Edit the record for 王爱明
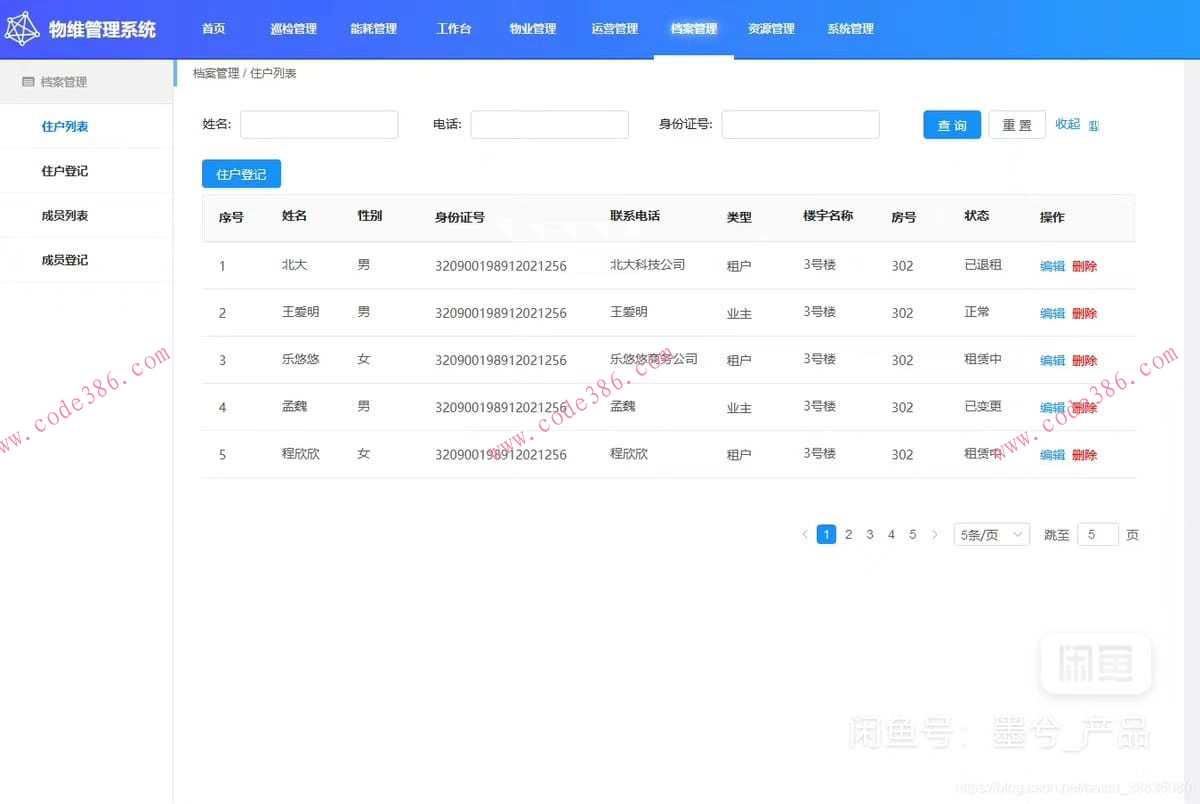 coord(1051,313)
